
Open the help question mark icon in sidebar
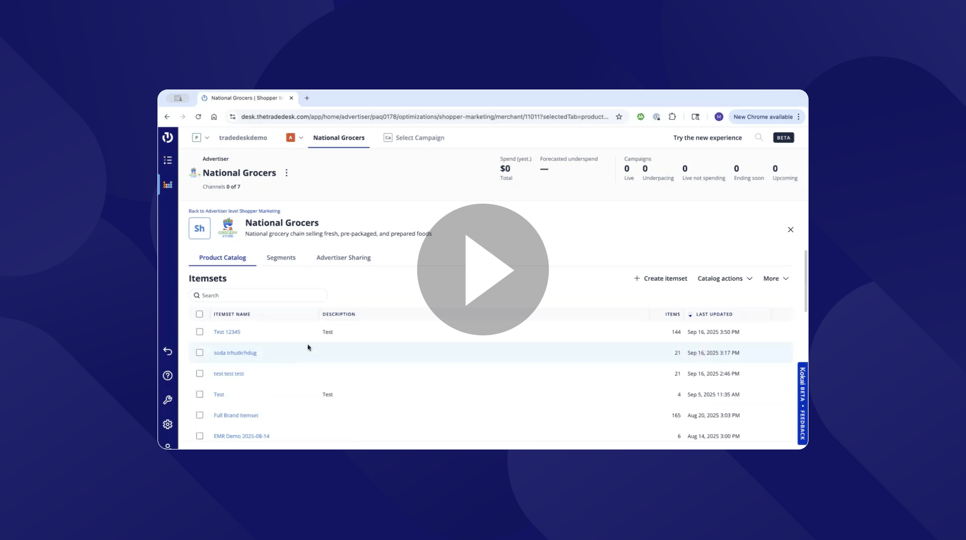[168, 376]
